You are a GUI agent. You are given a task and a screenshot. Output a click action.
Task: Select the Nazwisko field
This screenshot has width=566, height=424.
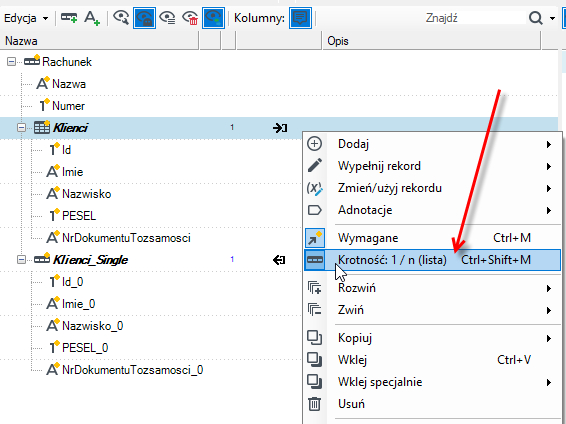tap(87, 194)
